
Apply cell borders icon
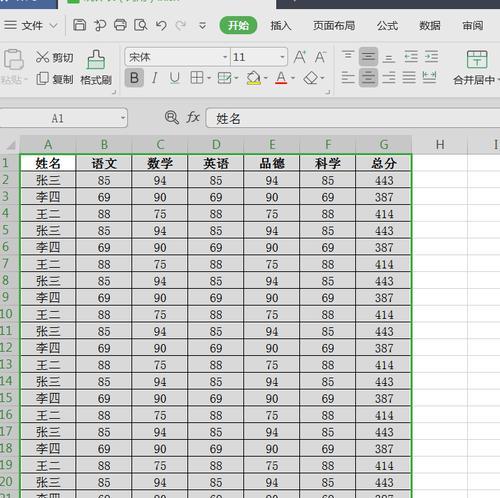(x=197, y=78)
